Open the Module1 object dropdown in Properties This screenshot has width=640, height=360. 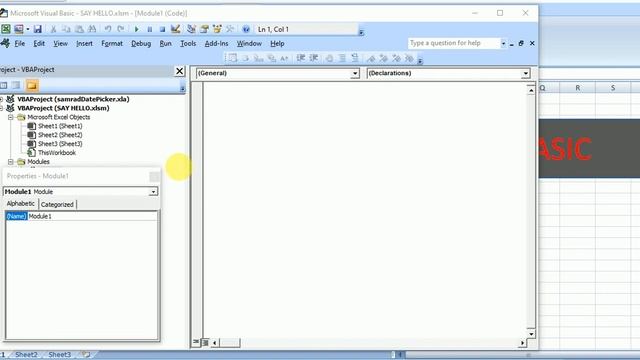[153, 192]
